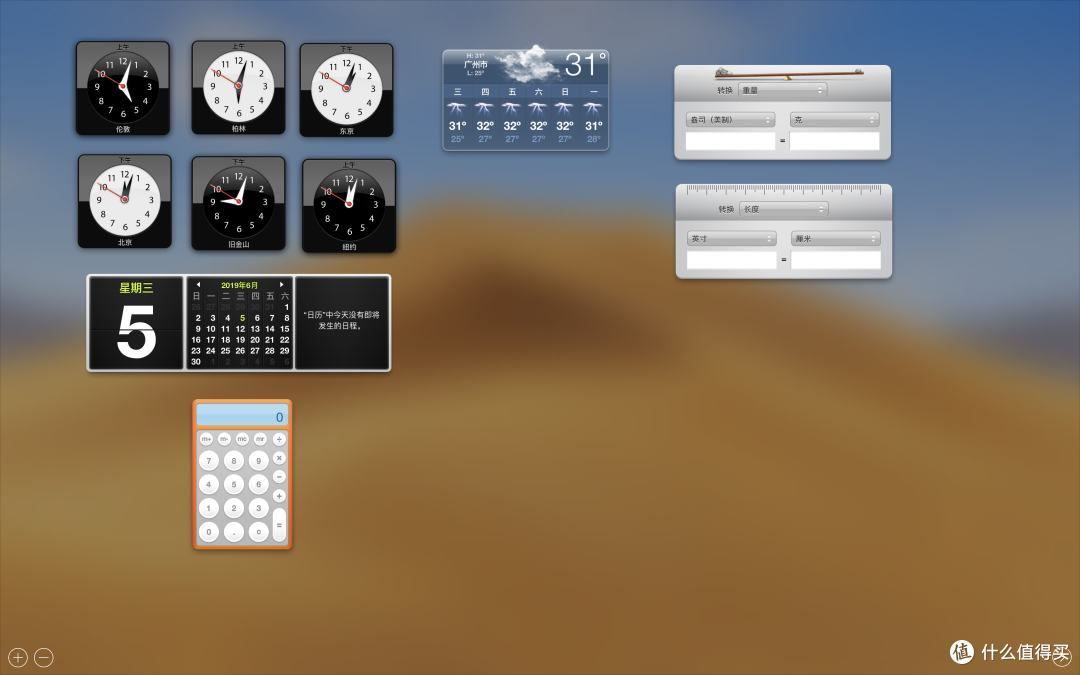
Task: Click the Tokyo (东京) clock widget
Action: tap(346, 90)
